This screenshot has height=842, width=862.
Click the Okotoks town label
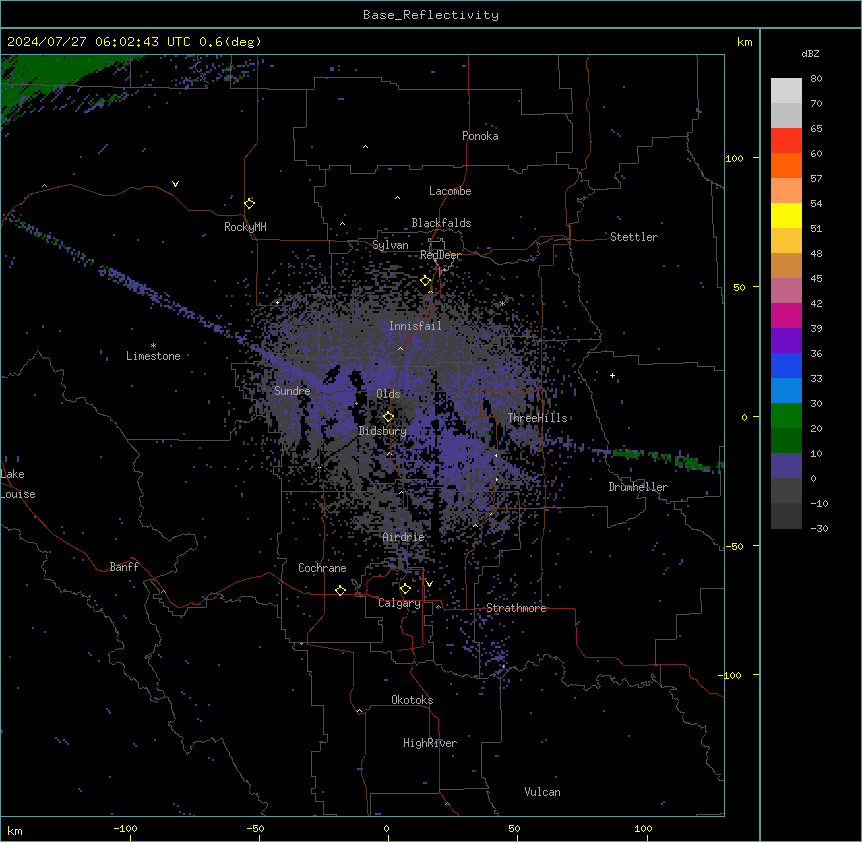tap(412, 700)
